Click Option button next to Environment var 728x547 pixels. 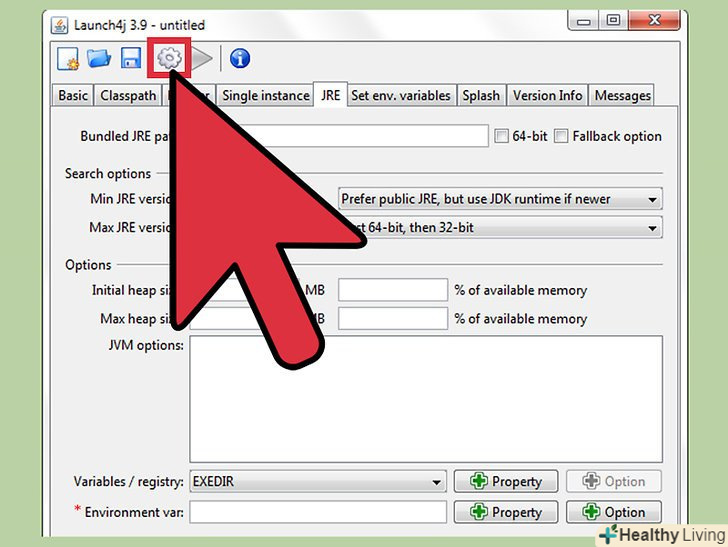pyautogui.click(x=614, y=512)
